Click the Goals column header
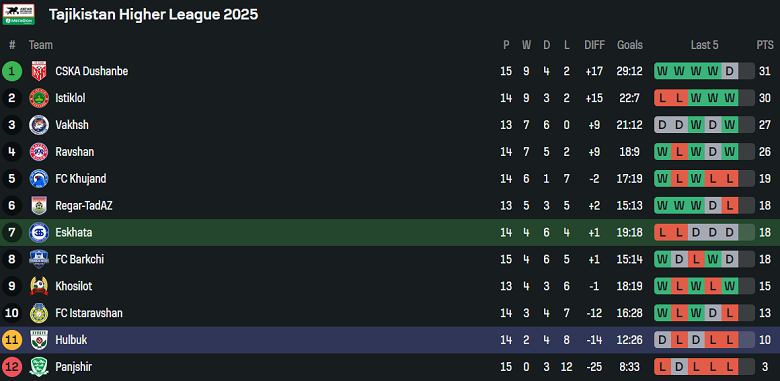780x381 pixels. click(630, 45)
